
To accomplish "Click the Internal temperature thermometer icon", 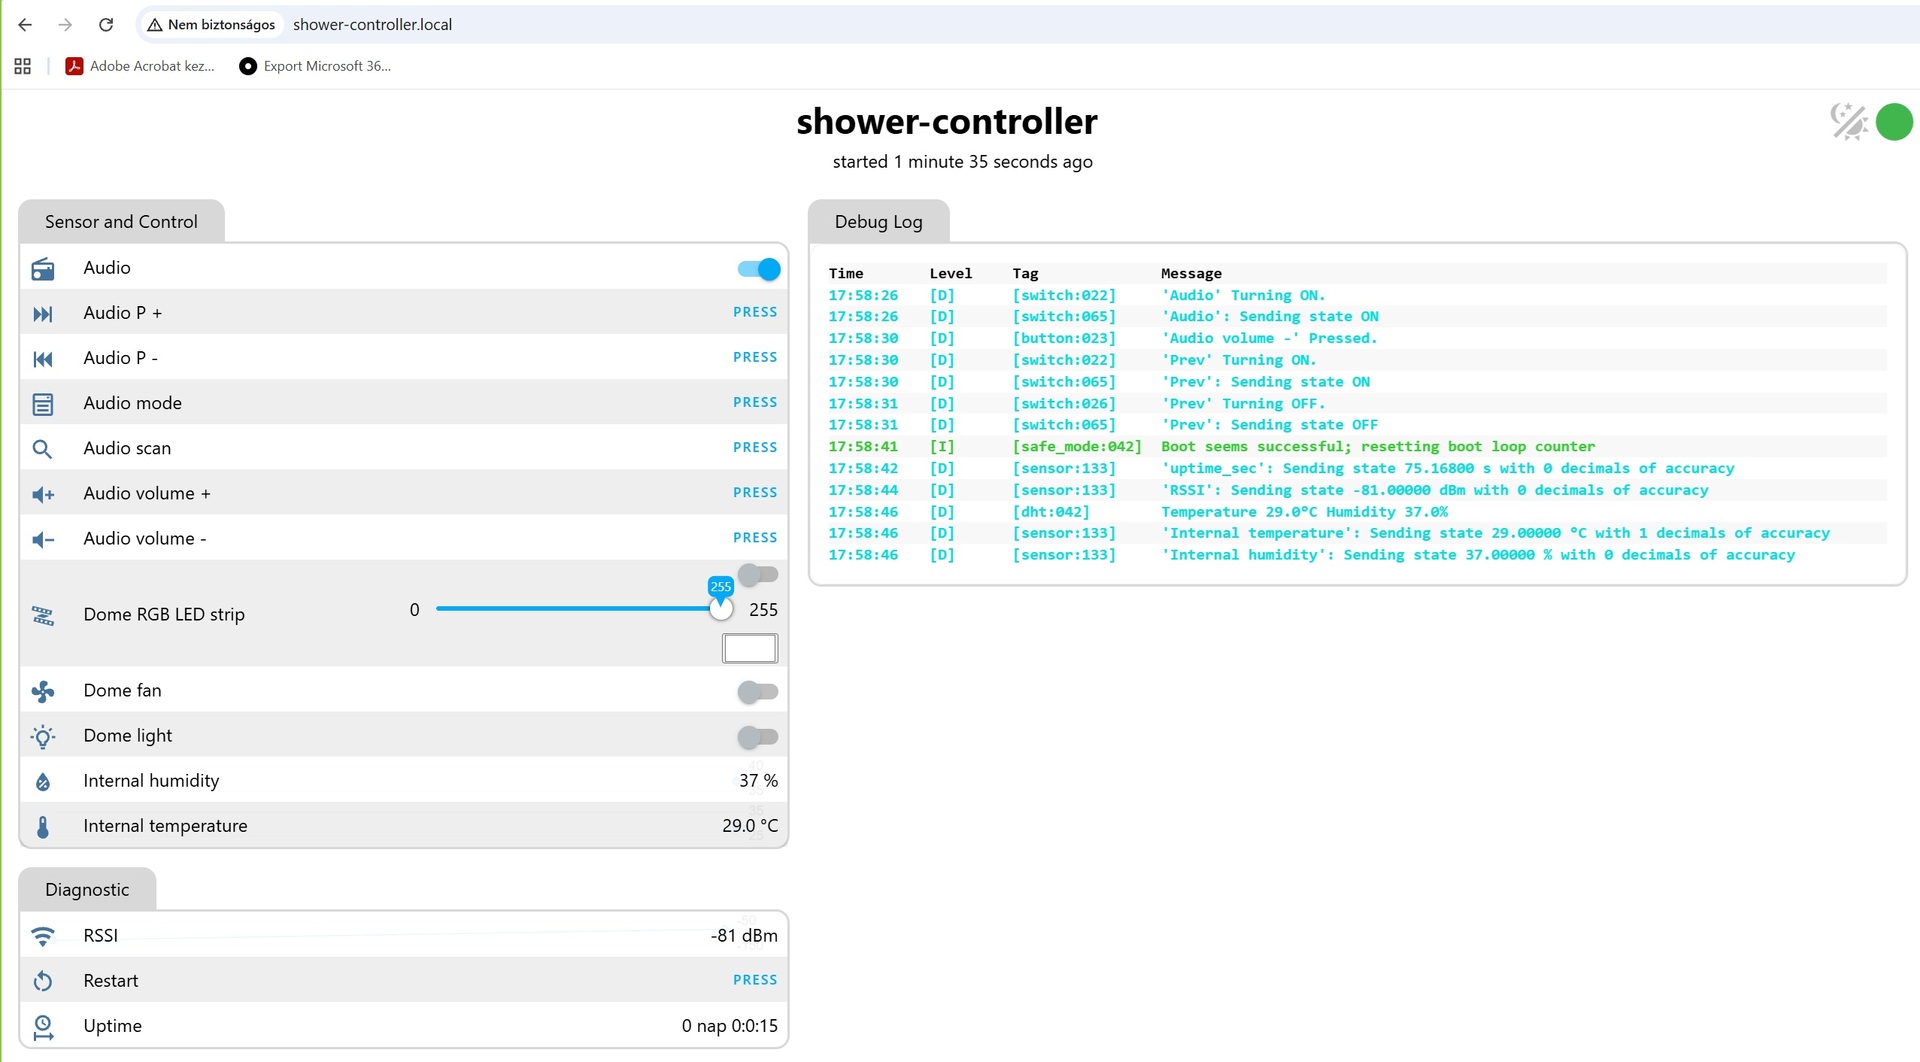I will [x=43, y=827].
